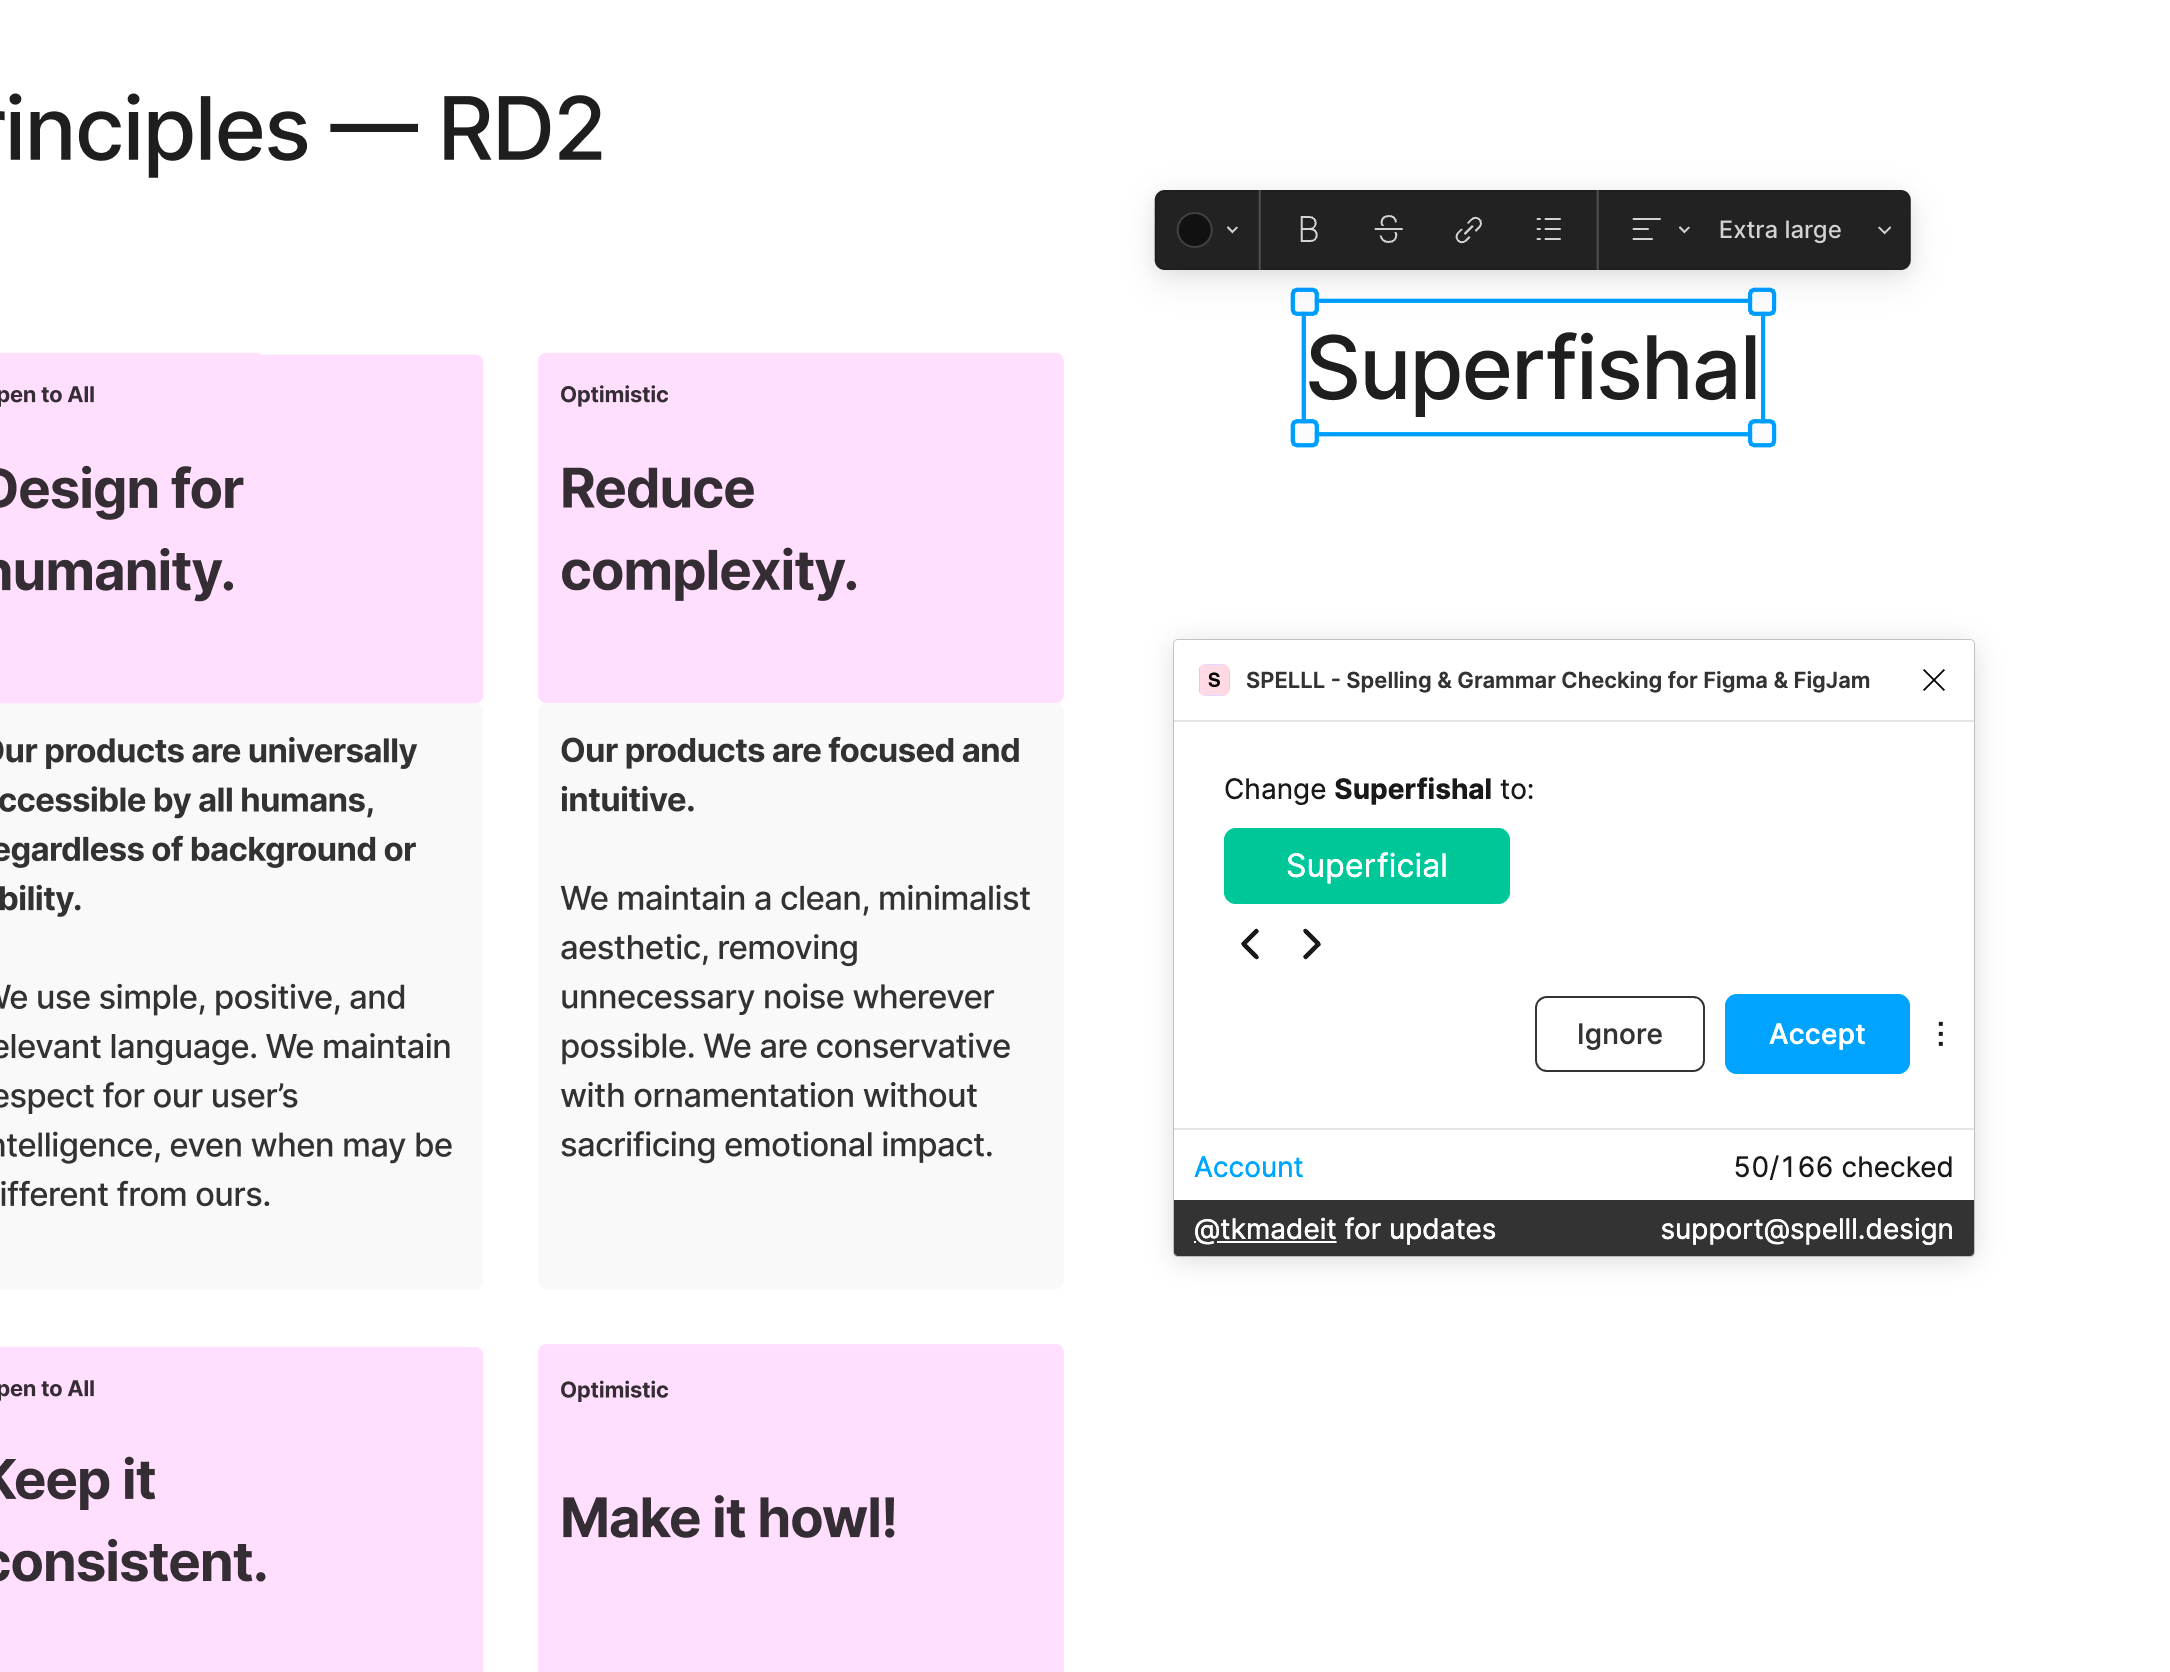Accept the Superficial spelling suggestion
Viewport: 2170px width, 1672px height.
pos(1819,1033)
